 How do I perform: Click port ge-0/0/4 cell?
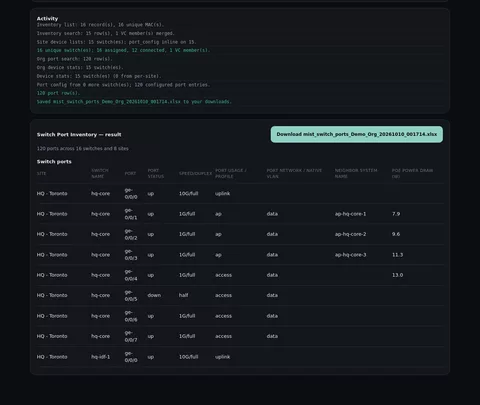[131, 275]
